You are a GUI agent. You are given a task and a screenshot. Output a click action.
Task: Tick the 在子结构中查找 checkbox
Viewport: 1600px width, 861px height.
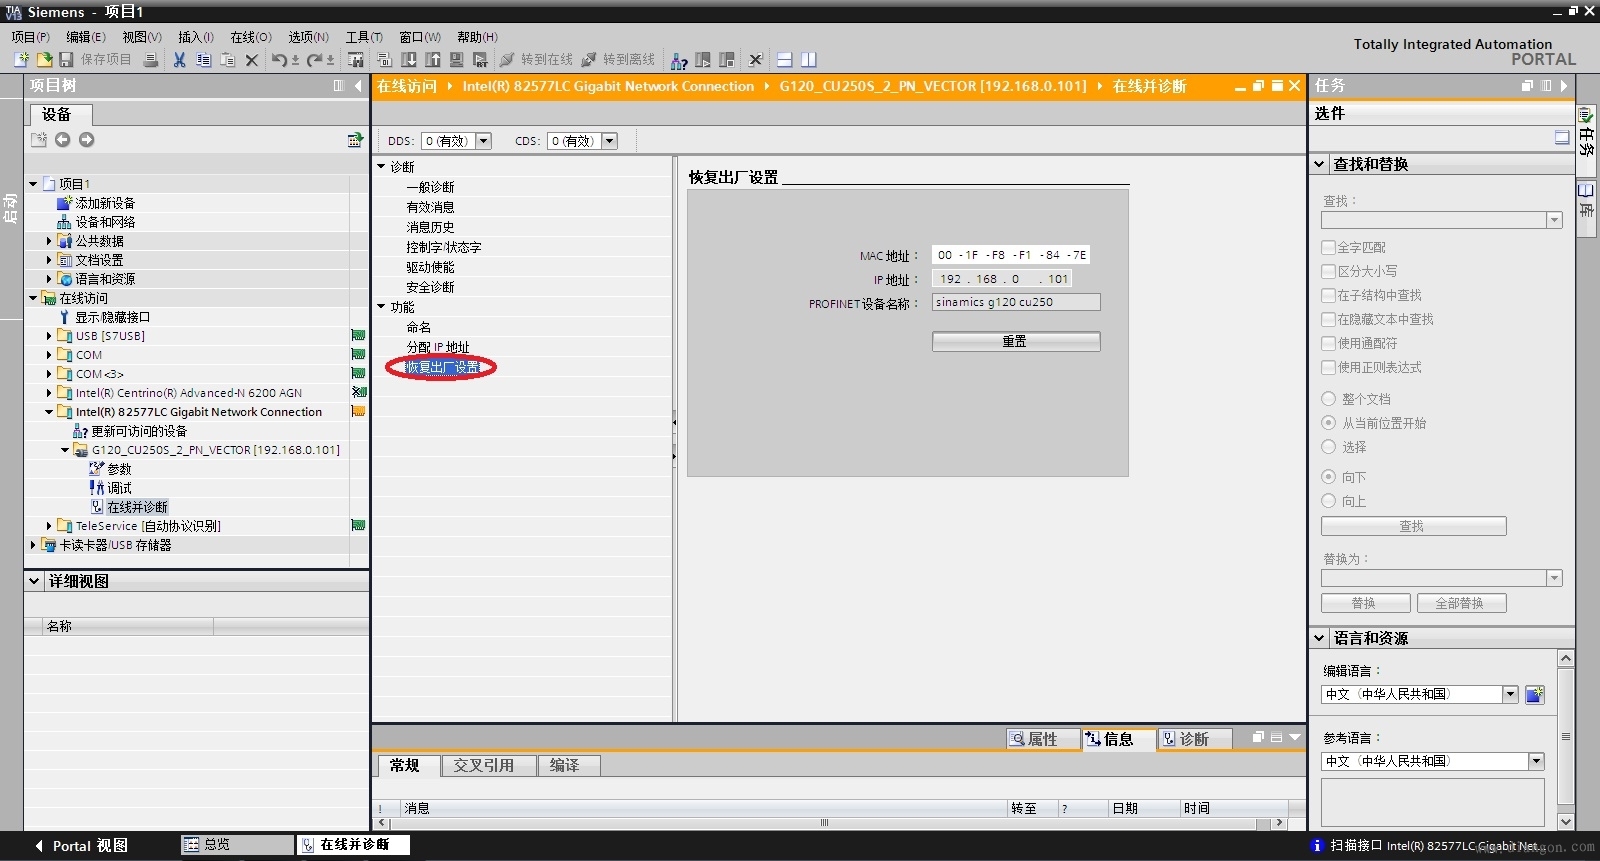pos(1328,295)
